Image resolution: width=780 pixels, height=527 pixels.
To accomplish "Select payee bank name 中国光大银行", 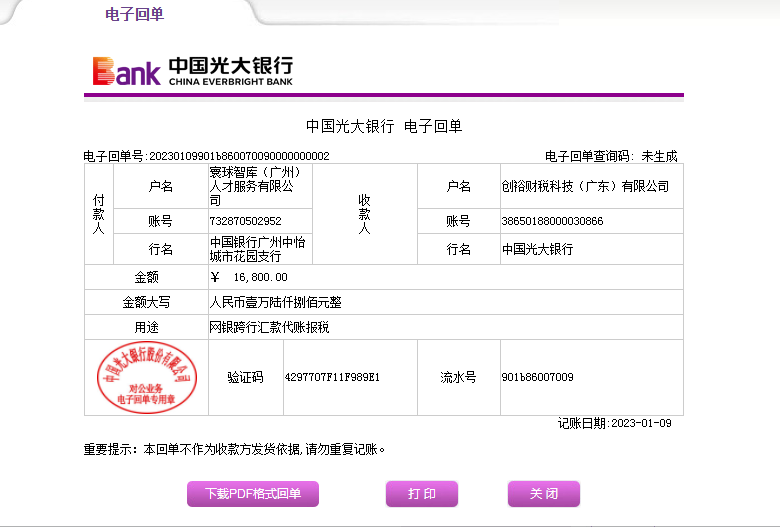I will pyautogui.click(x=537, y=249).
